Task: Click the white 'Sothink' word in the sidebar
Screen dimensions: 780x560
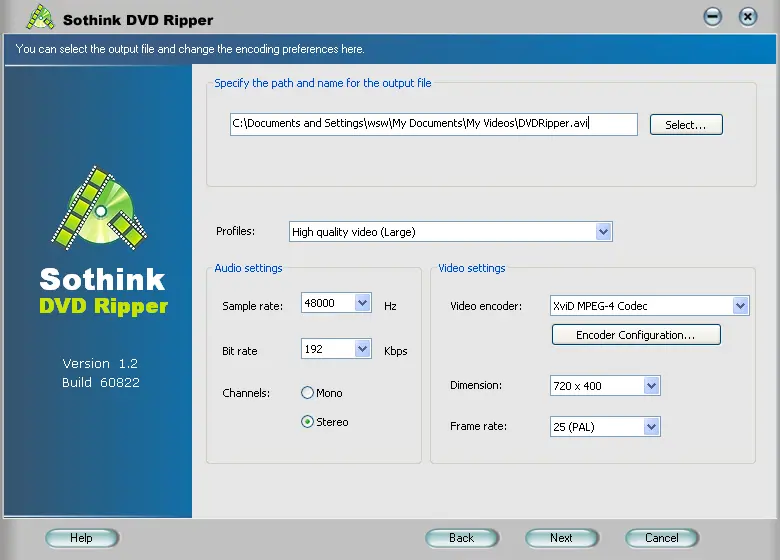Action: 102,279
